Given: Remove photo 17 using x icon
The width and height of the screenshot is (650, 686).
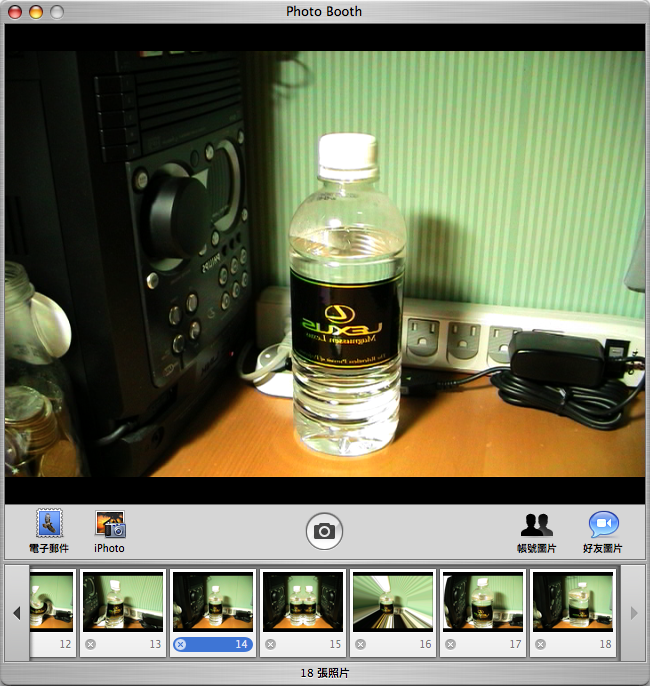Looking at the screenshot, I should [451, 644].
